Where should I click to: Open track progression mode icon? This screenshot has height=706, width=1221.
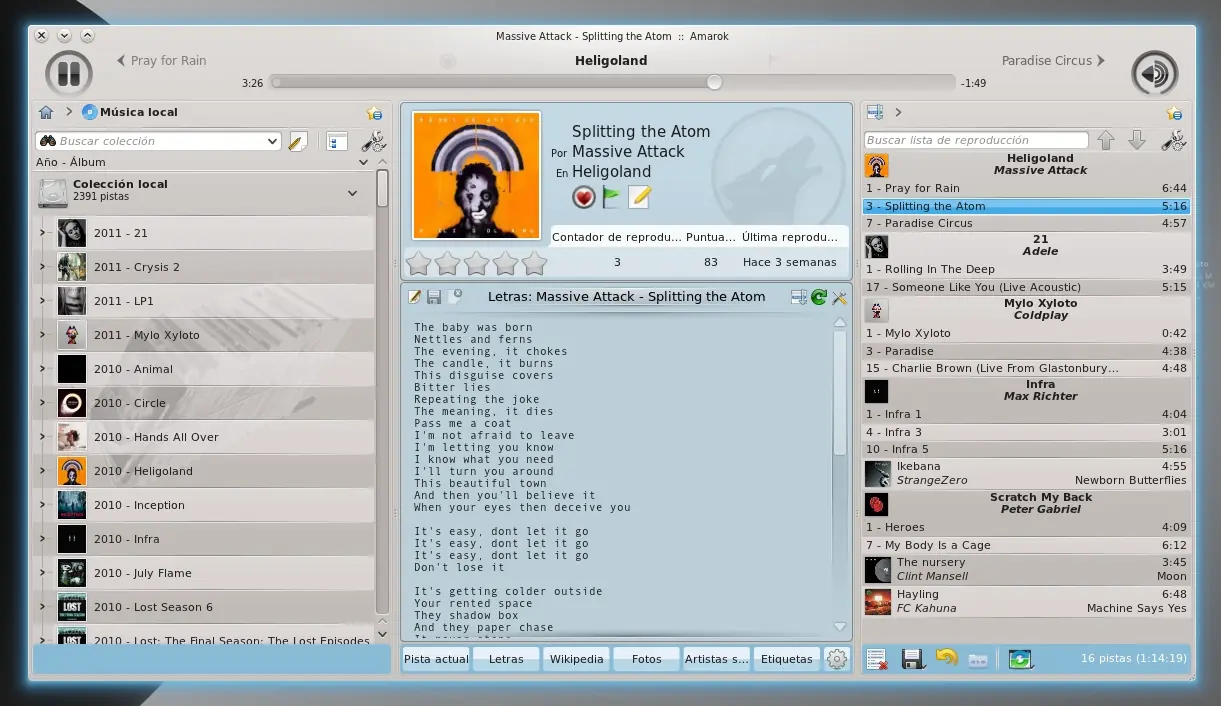coord(1019,659)
